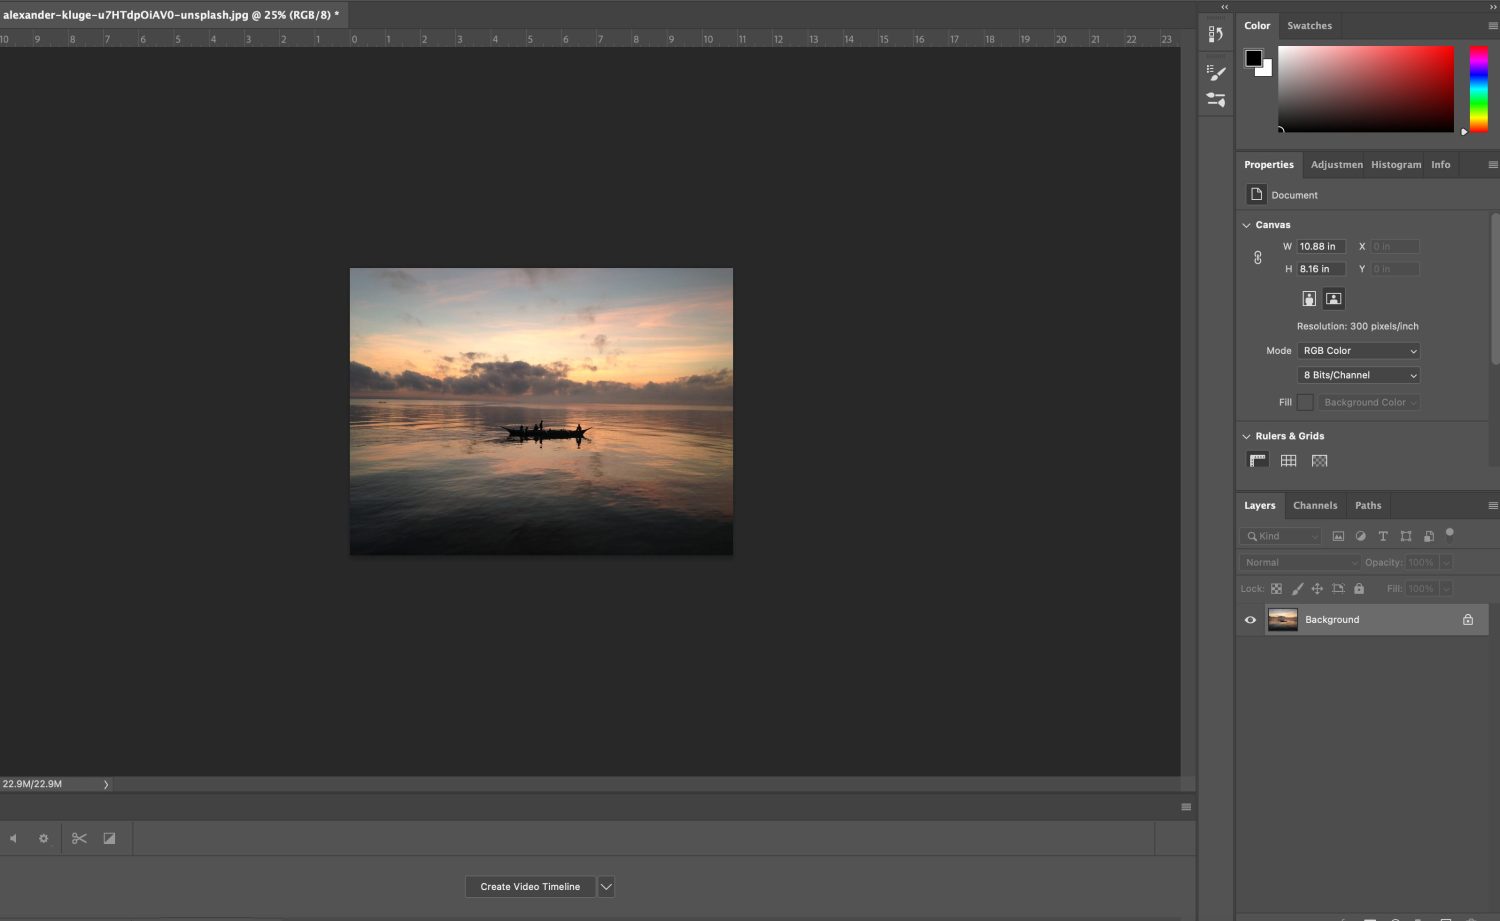Open the timeline type dropdown arrow
The image size is (1500, 921).
[x=606, y=887]
